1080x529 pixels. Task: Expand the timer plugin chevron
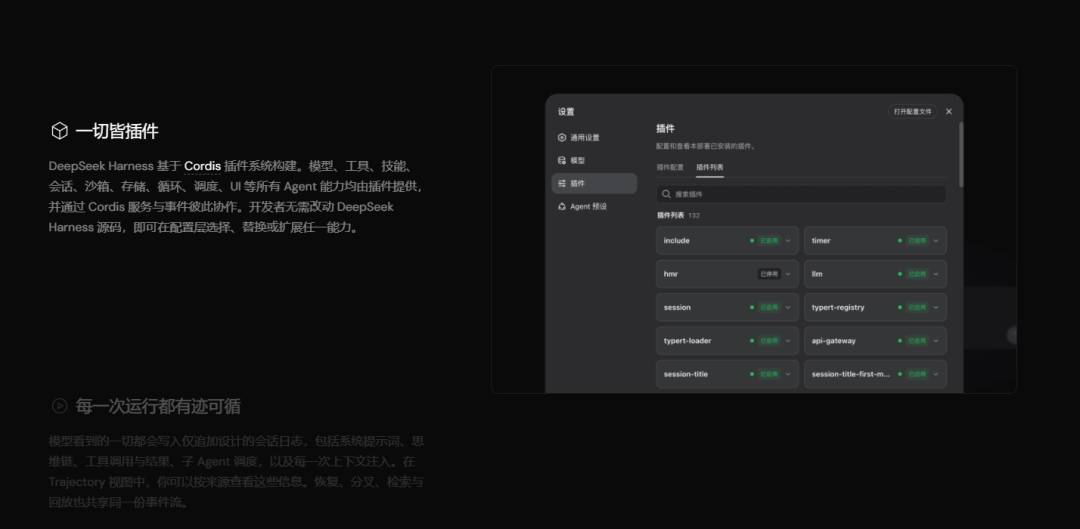[935, 241]
